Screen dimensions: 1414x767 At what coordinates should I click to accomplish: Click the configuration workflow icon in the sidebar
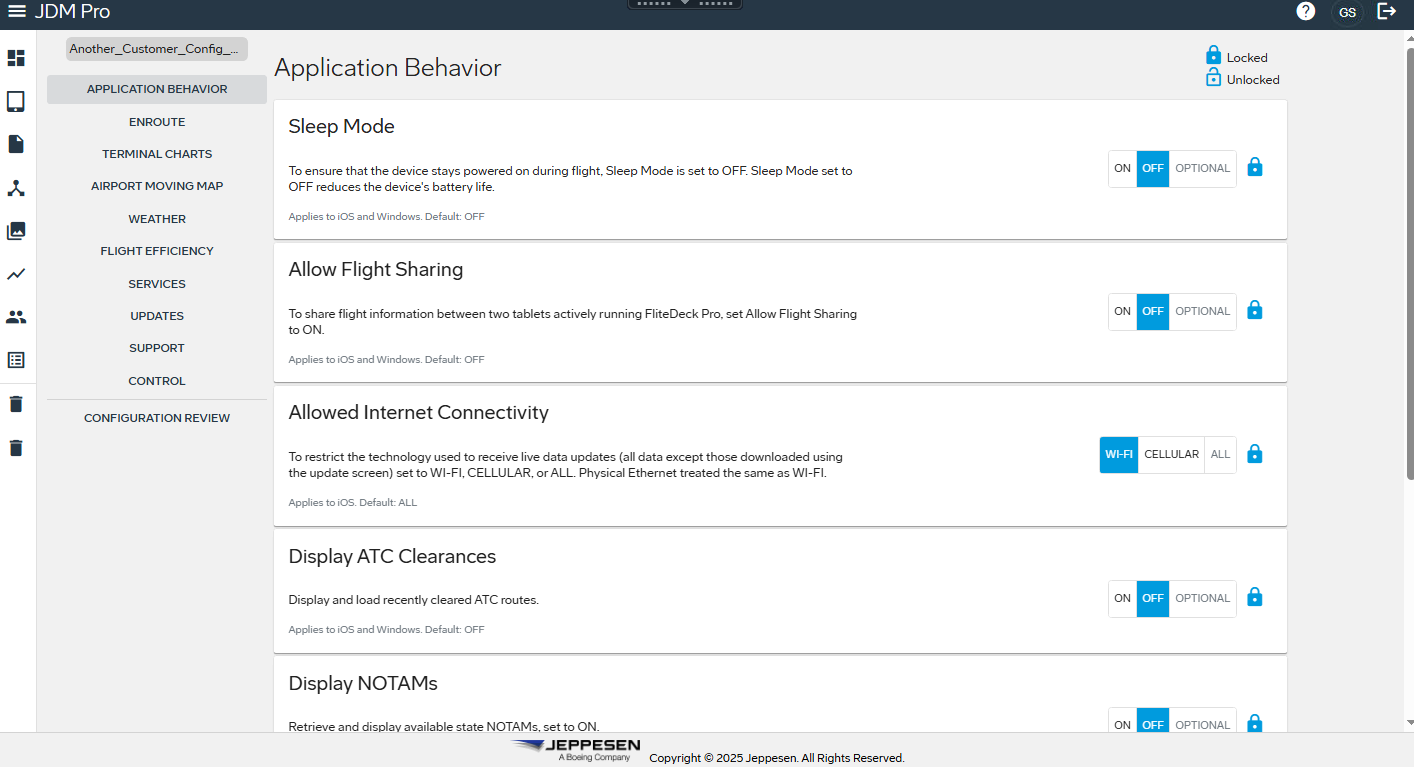point(16,188)
